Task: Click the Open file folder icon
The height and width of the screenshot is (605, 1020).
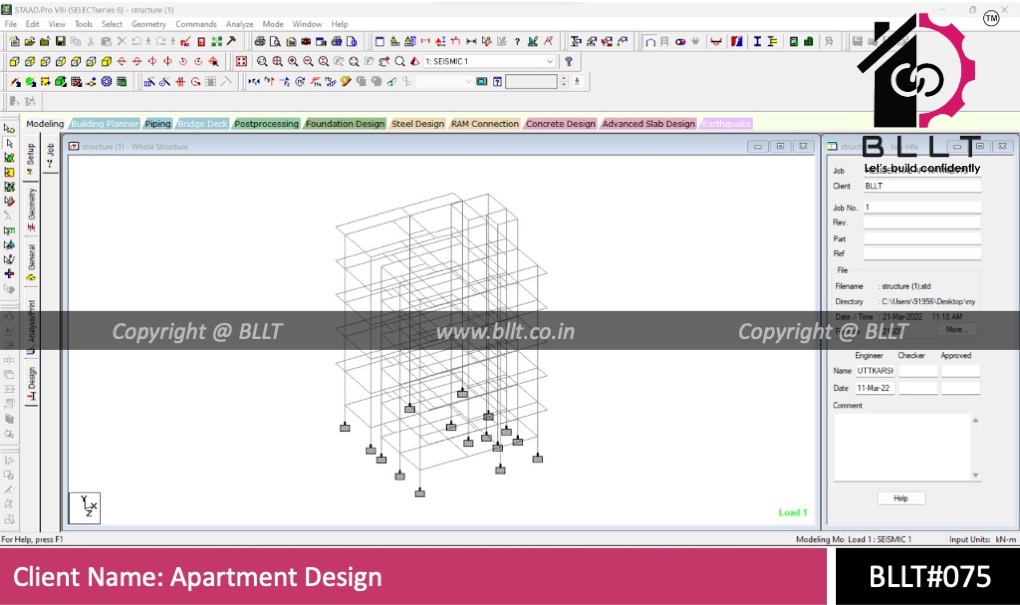Action: click(29, 42)
